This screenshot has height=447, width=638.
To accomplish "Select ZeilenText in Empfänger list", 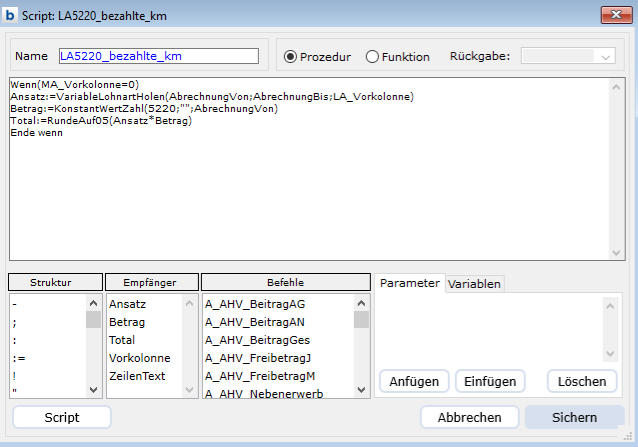I will click(137, 376).
